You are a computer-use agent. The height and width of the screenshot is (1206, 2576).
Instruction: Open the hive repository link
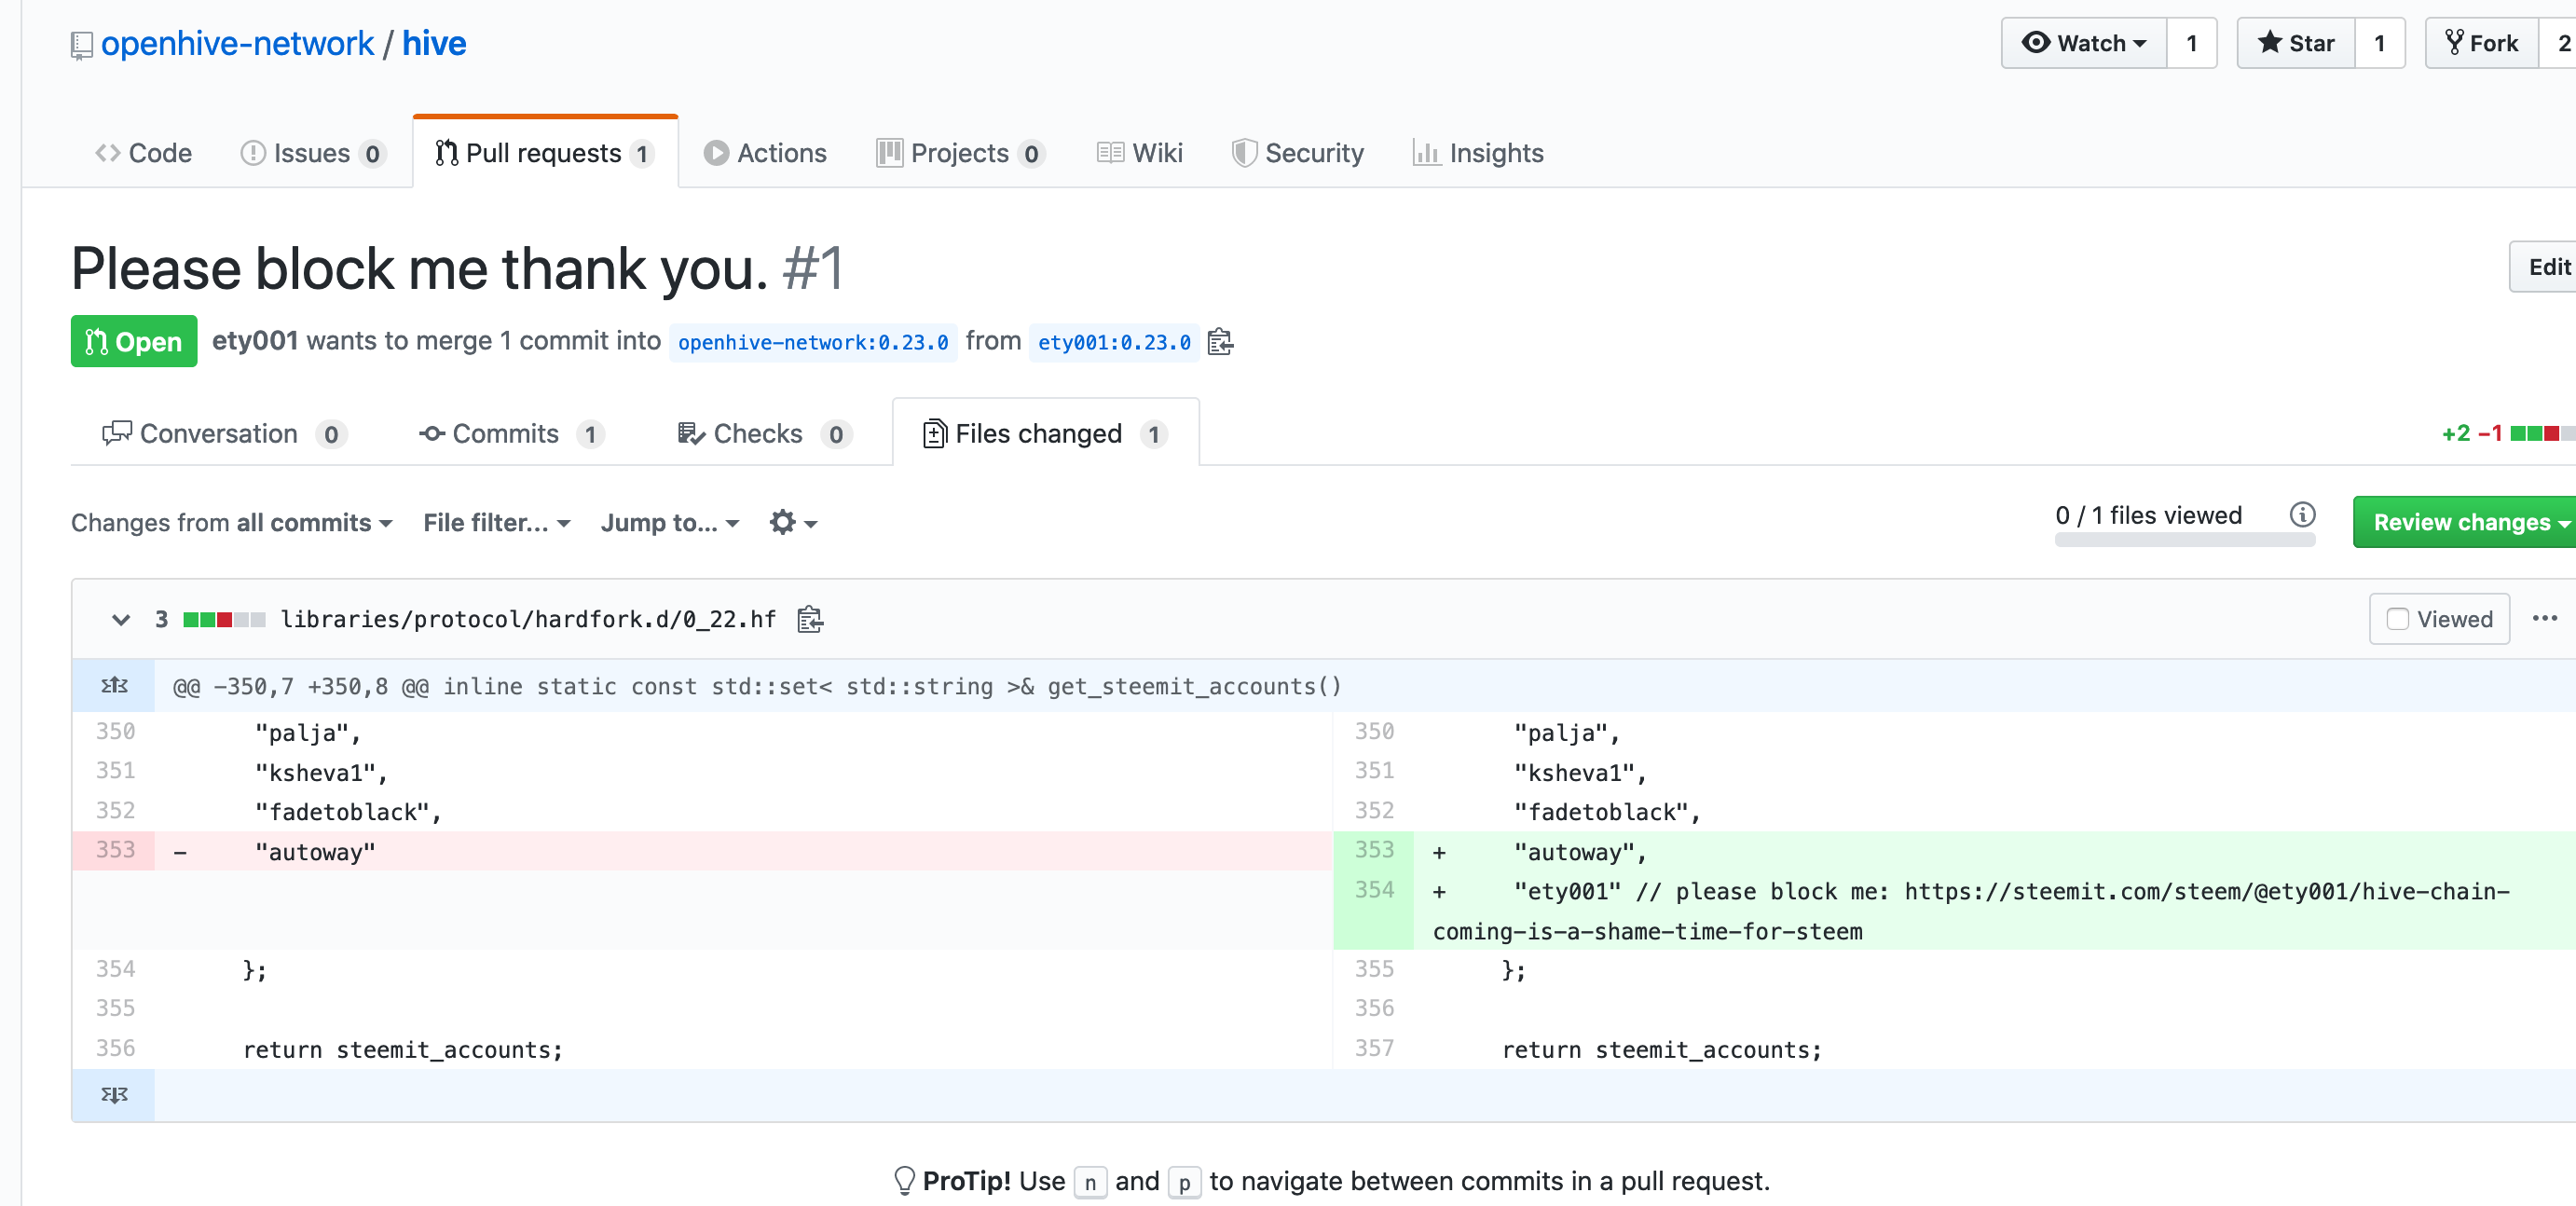coord(434,44)
